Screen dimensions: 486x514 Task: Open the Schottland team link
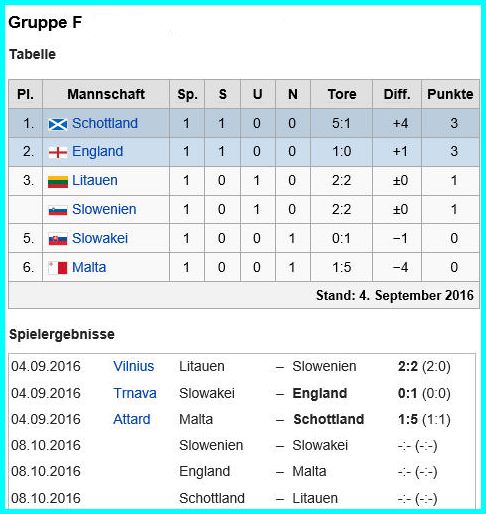coord(105,123)
